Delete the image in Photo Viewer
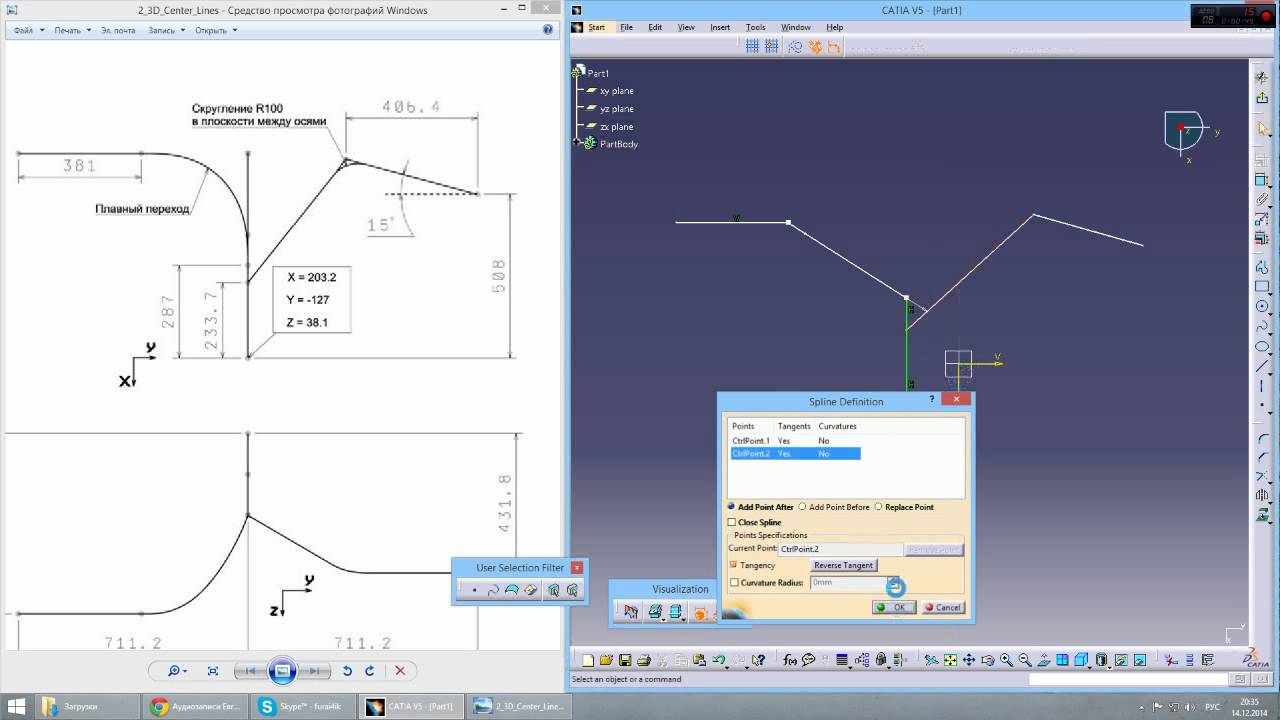The width and height of the screenshot is (1280, 720). pyautogui.click(x=400, y=671)
